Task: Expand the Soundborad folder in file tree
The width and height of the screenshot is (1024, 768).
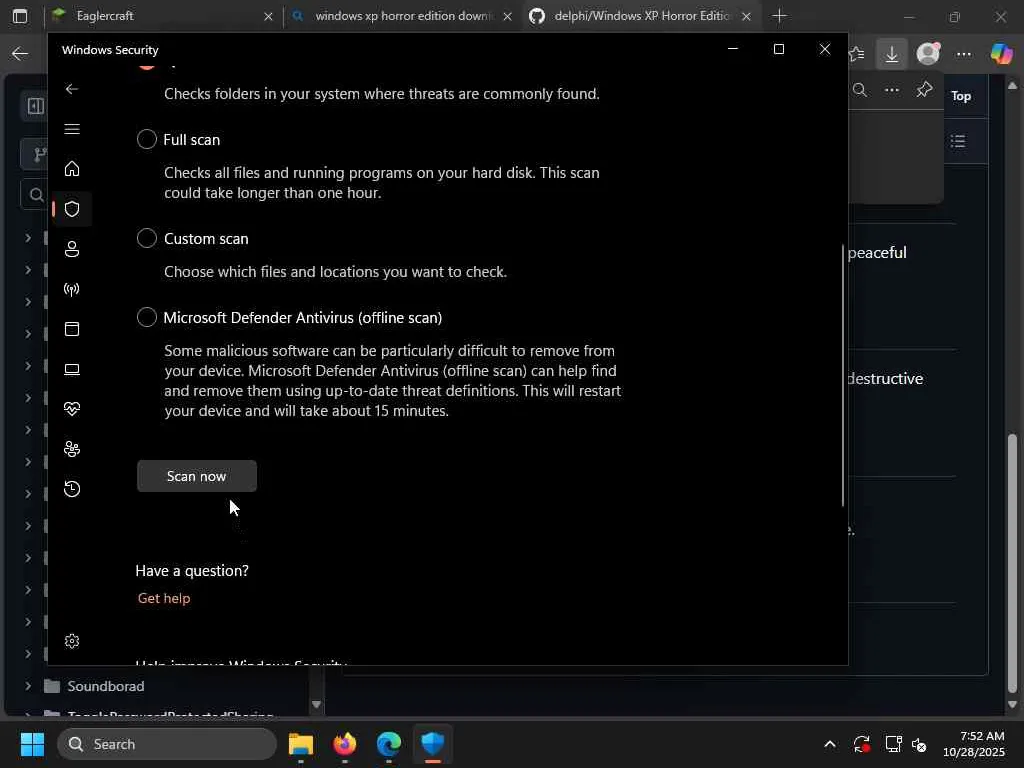Action: (27, 686)
